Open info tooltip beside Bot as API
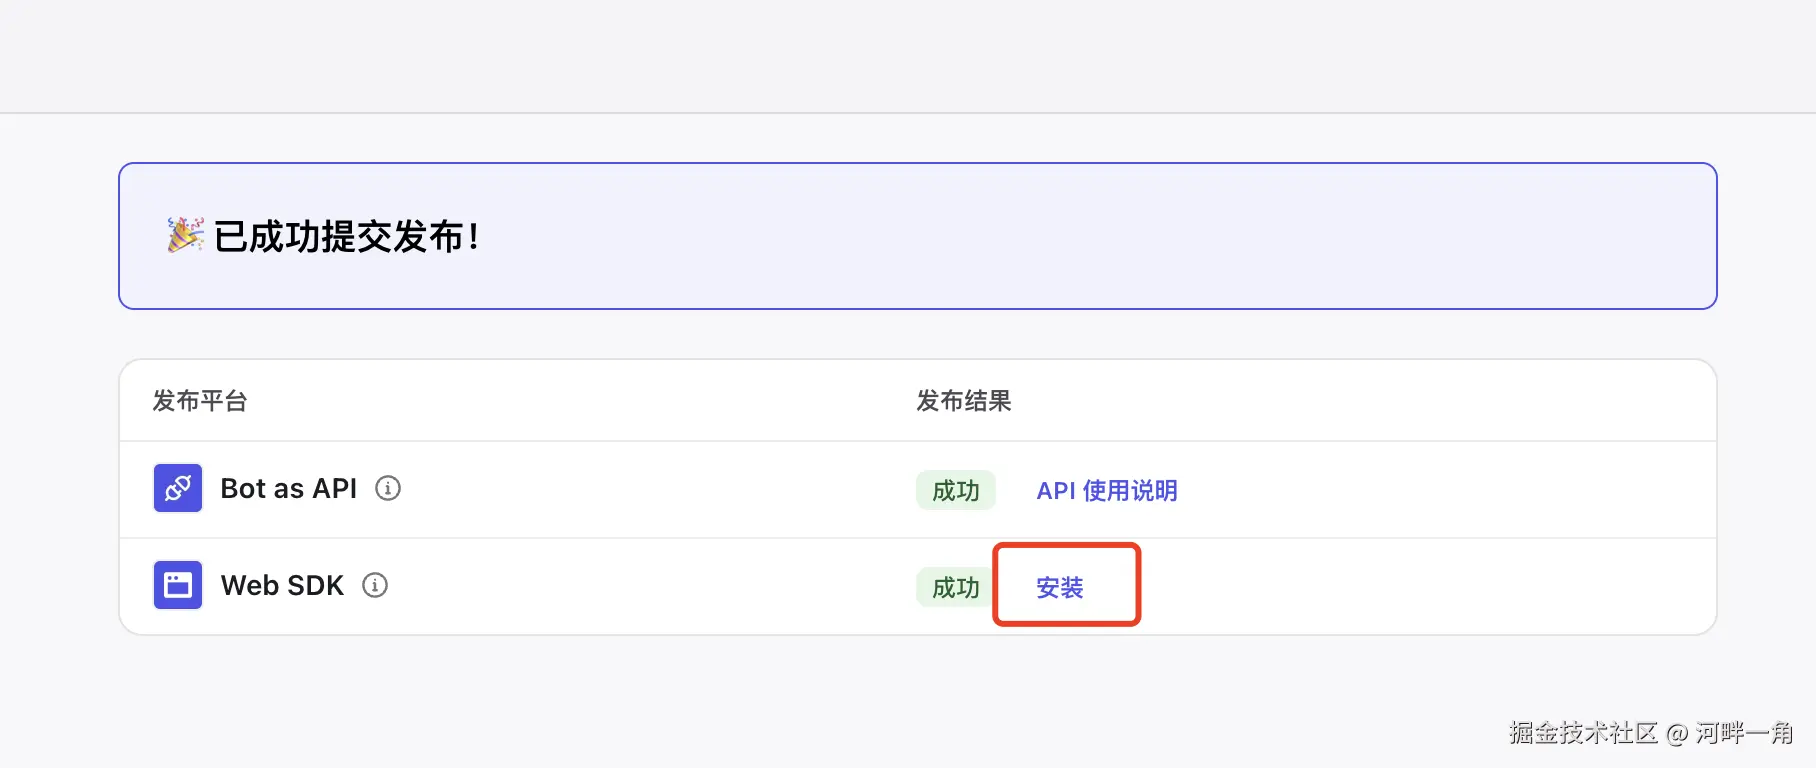 click(388, 488)
